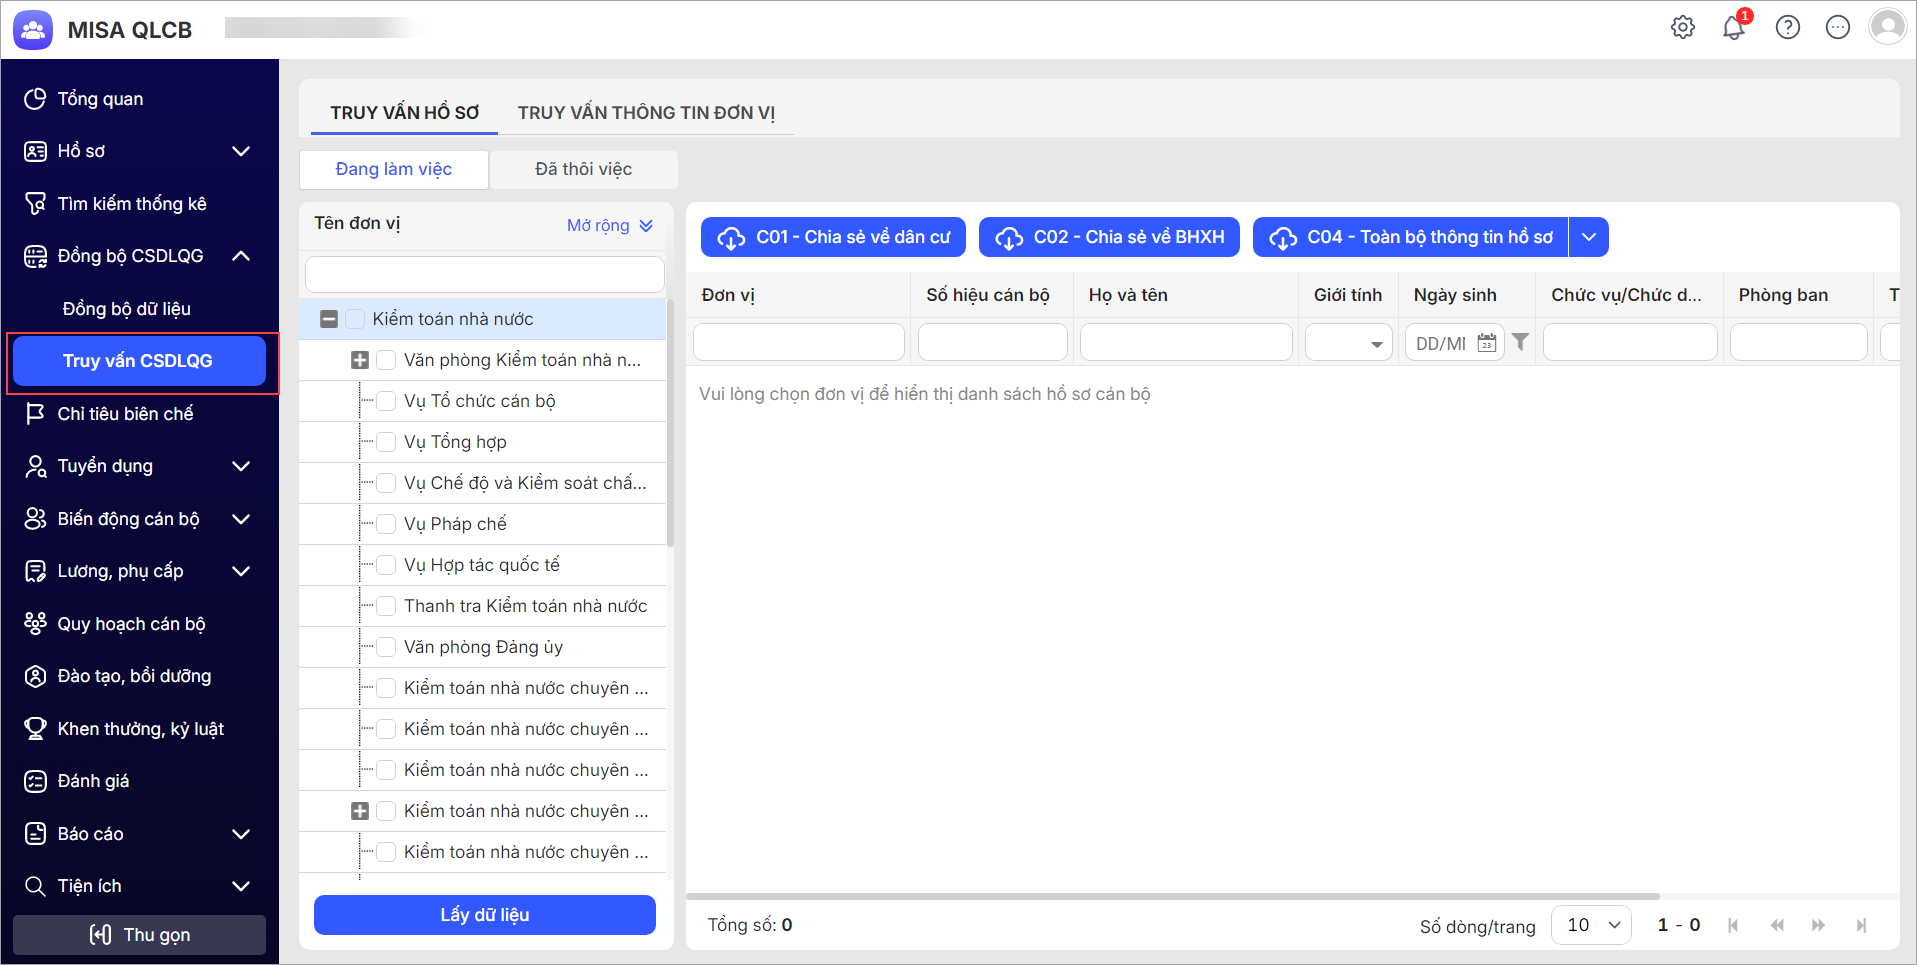Click the funnel filter icon beside date

pyautogui.click(x=1520, y=342)
